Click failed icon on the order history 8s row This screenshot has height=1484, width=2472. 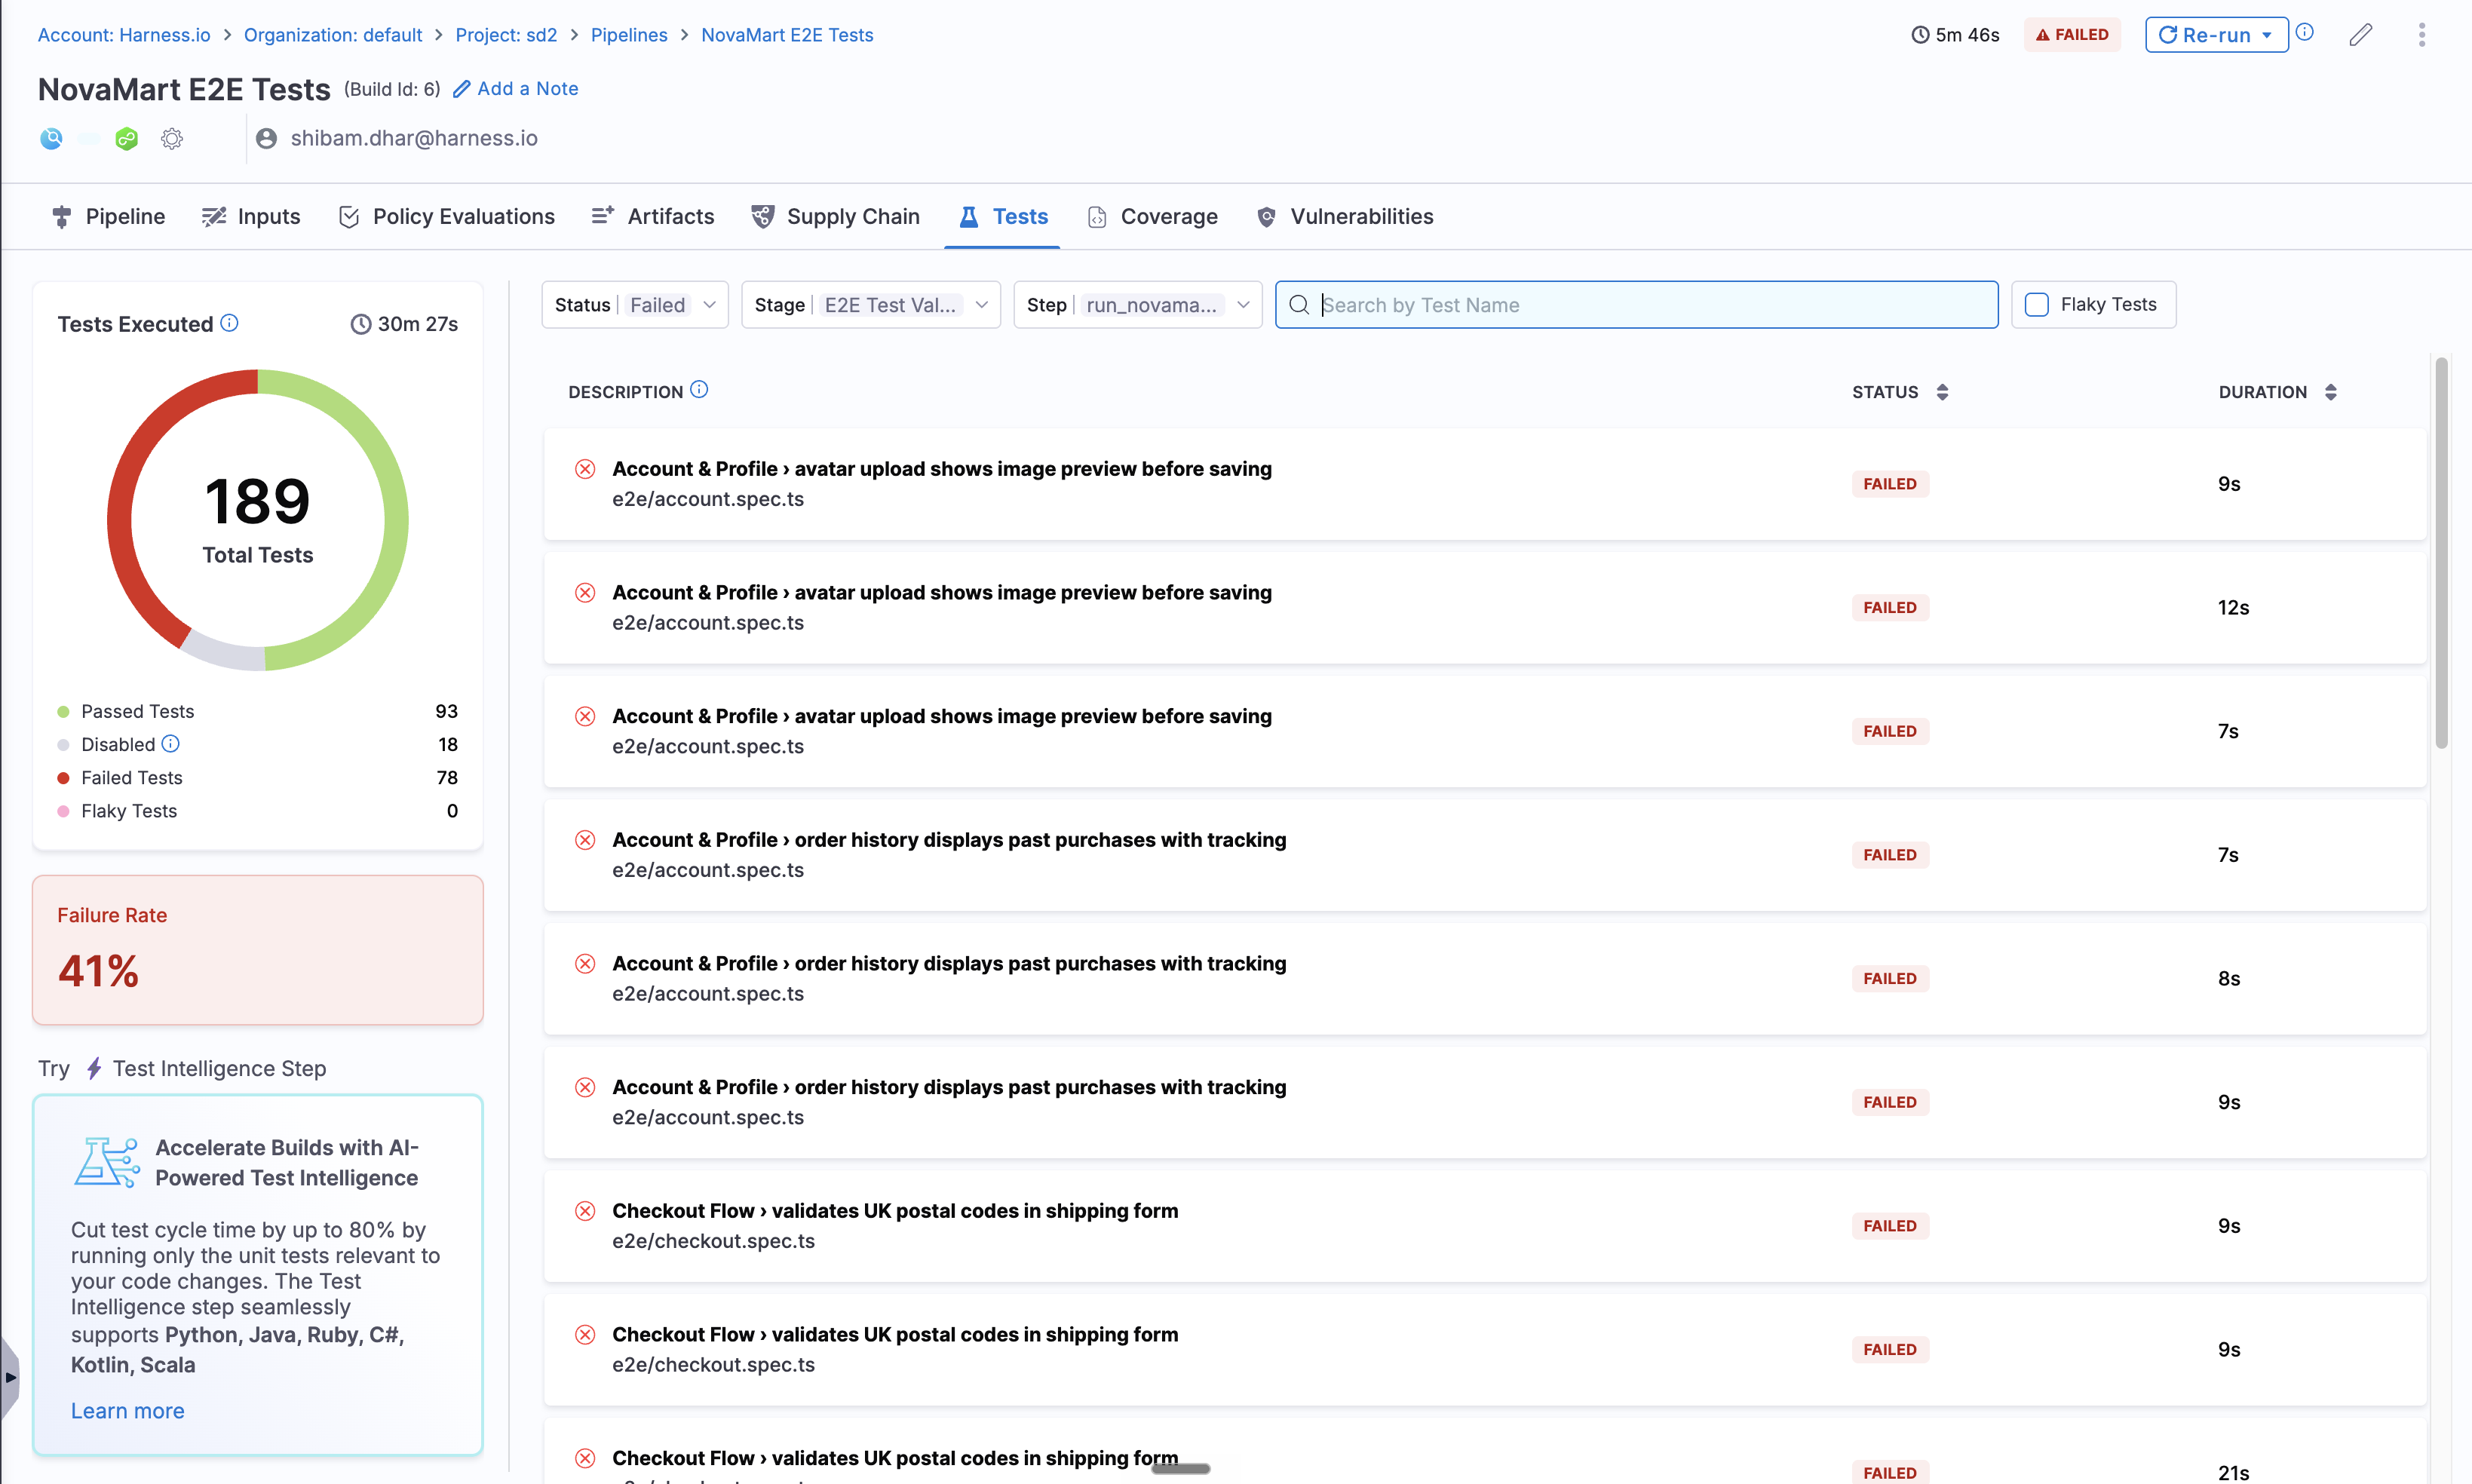(585, 964)
